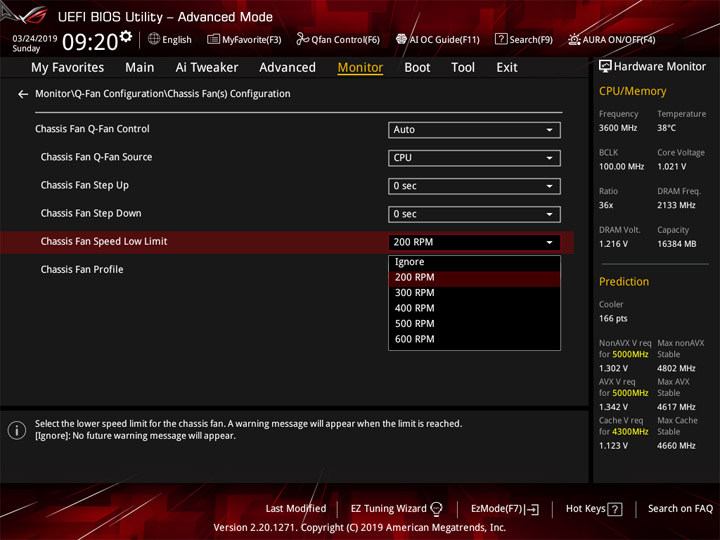Collapse Chassis Fan Speed Low Limit dropdown
The height and width of the screenshot is (540, 720).
[474, 242]
